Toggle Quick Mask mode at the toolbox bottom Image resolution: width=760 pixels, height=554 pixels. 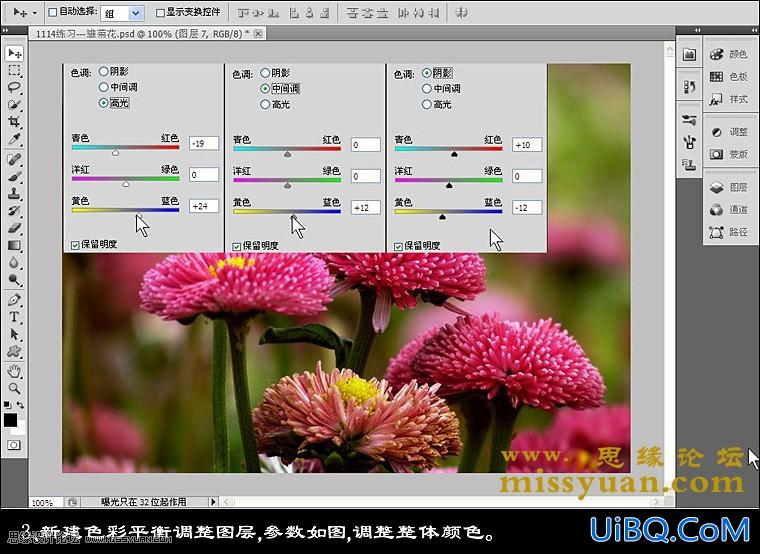coord(14,445)
